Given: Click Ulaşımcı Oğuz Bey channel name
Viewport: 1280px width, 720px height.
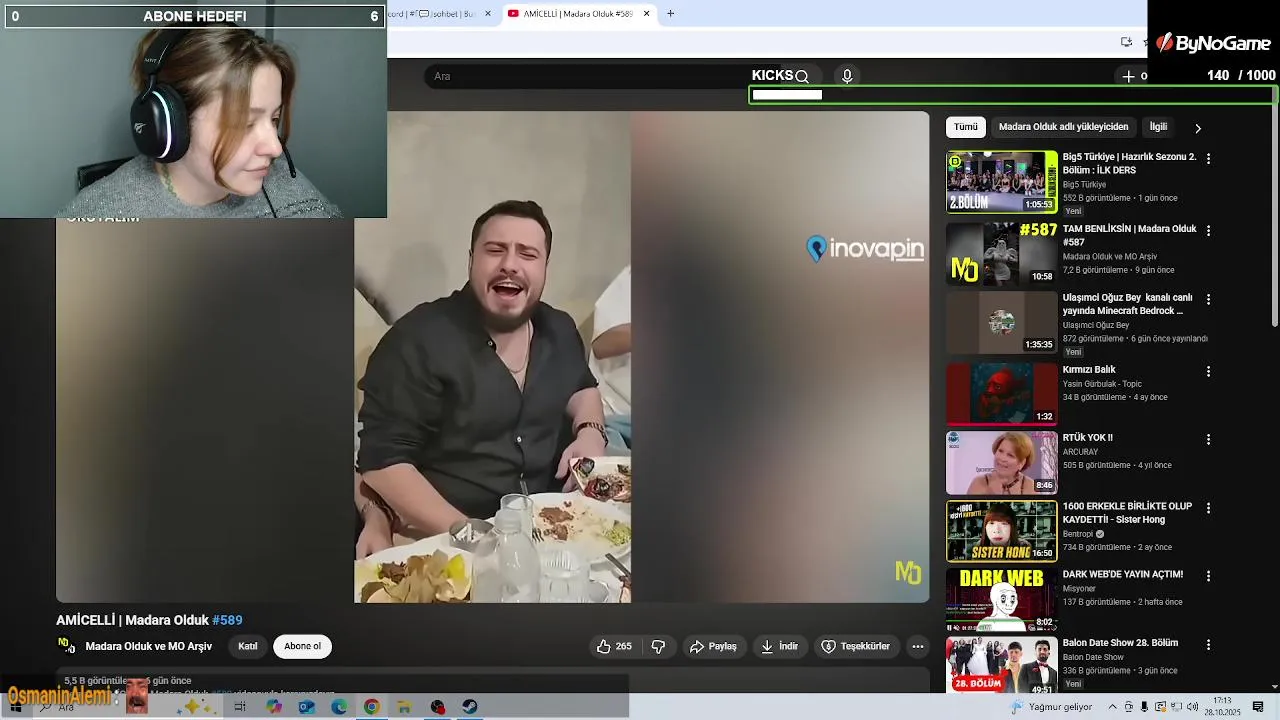Looking at the screenshot, I should coord(1095,325).
